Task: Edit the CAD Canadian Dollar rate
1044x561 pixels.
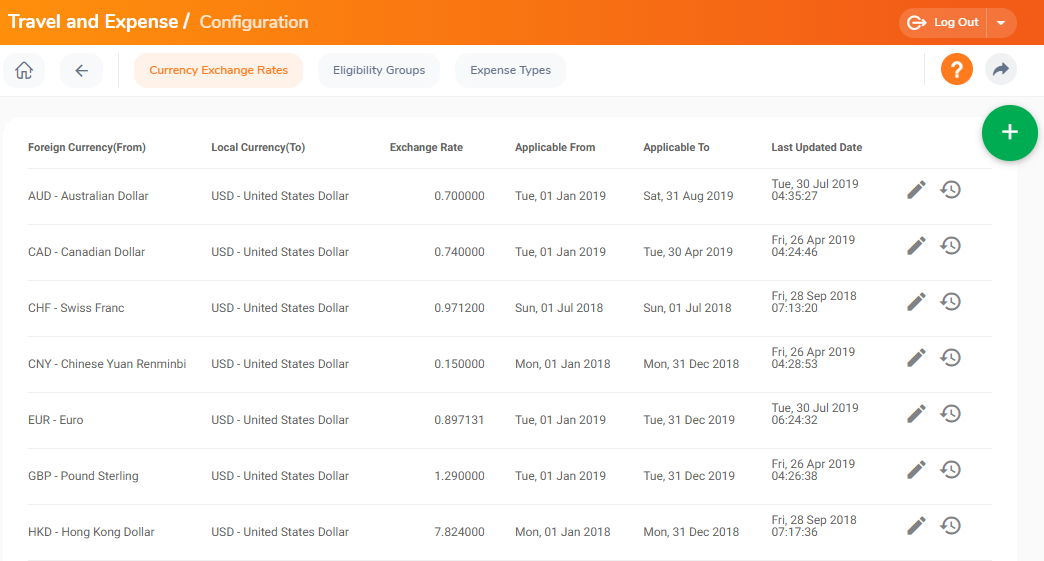Action: 916,246
